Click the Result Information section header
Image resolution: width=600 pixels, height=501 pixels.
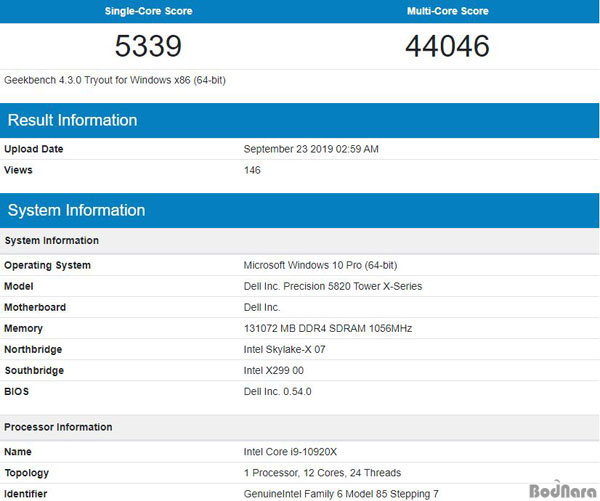pos(300,120)
